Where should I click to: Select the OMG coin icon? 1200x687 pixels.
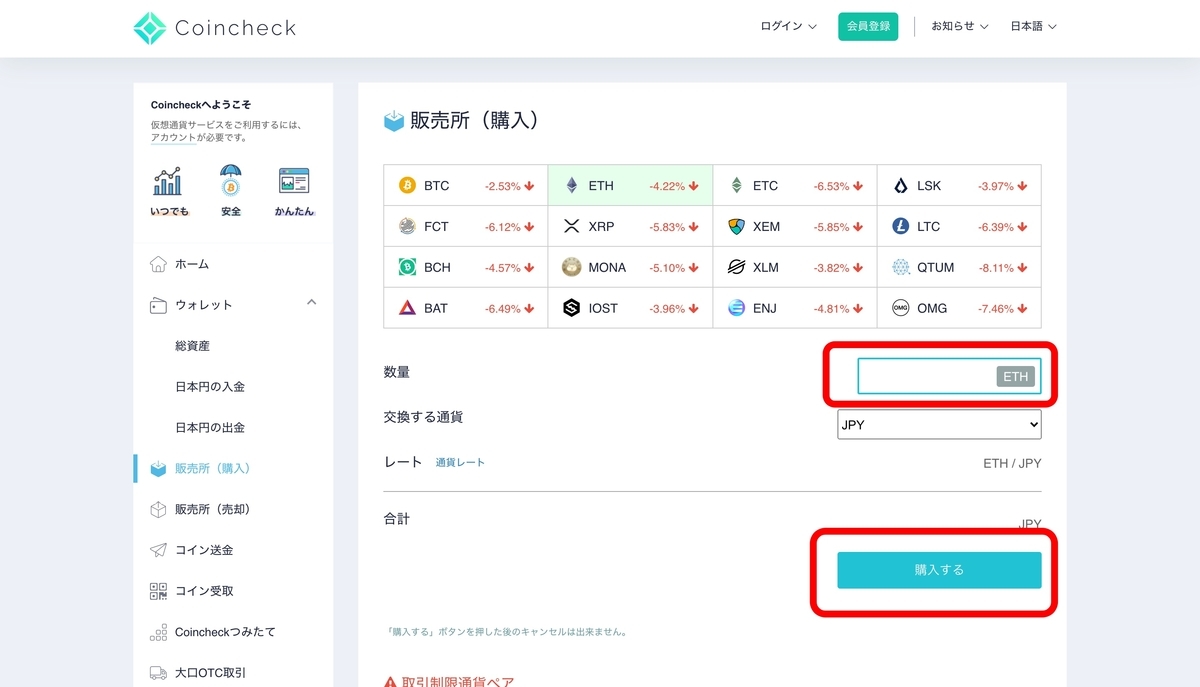point(901,308)
